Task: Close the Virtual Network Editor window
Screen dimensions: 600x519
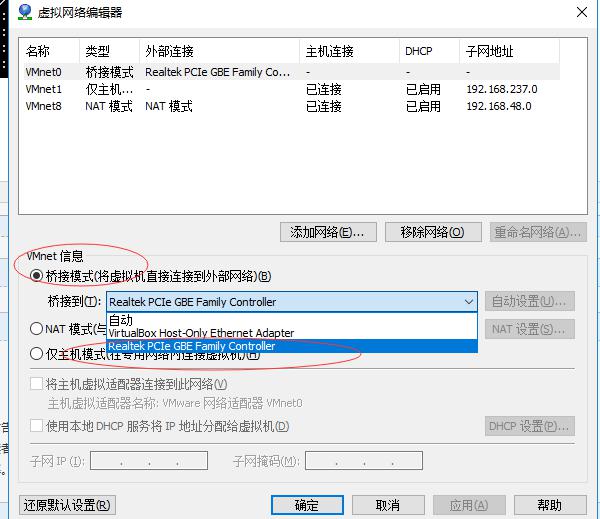Action: tap(582, 12)
